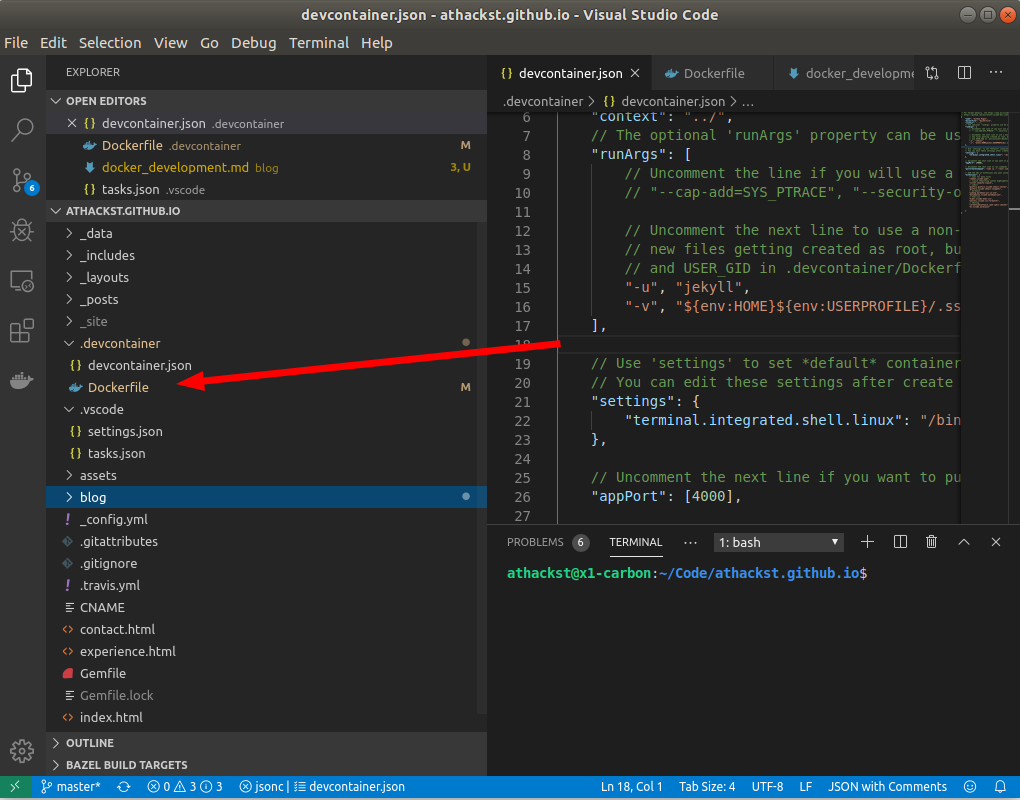Open Source Control view with 6 changes

[x=24, y=181]
